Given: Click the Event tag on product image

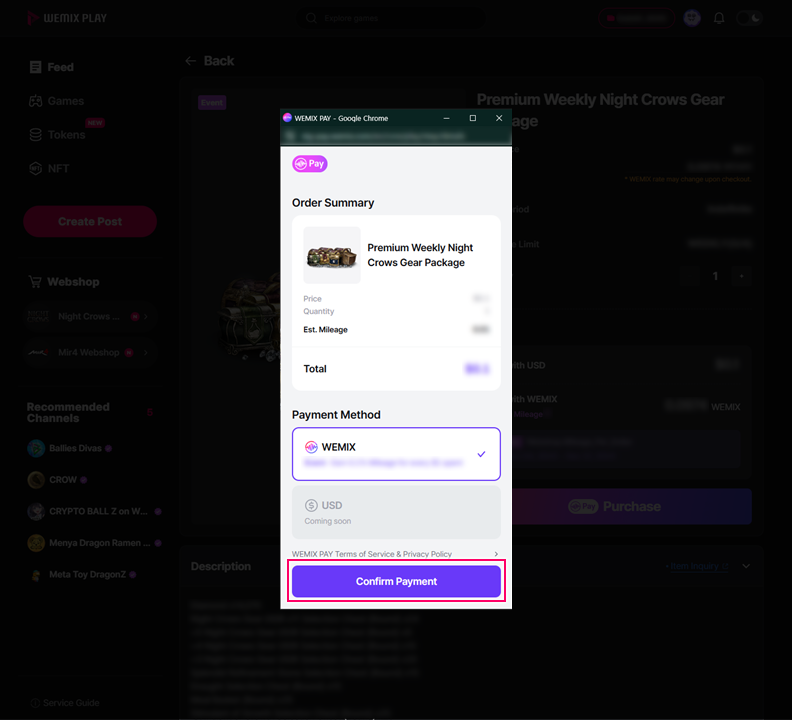Looking at the screenshot, I should pyautogui.click(x=212, y=103).
